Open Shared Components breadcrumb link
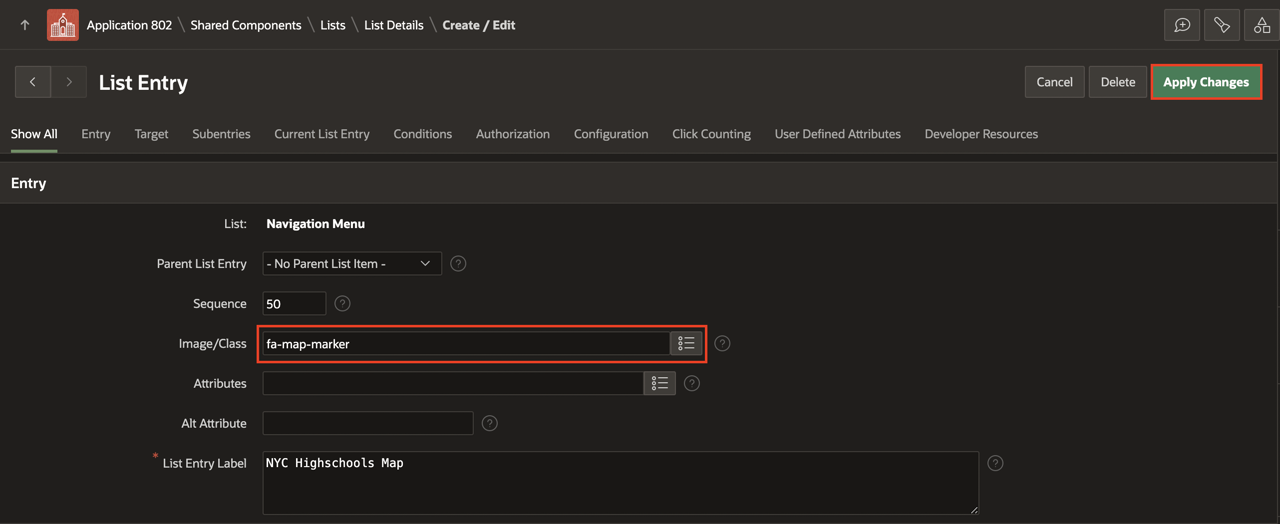Screen dimensions: 1280x524 click(x=245, y=25)
